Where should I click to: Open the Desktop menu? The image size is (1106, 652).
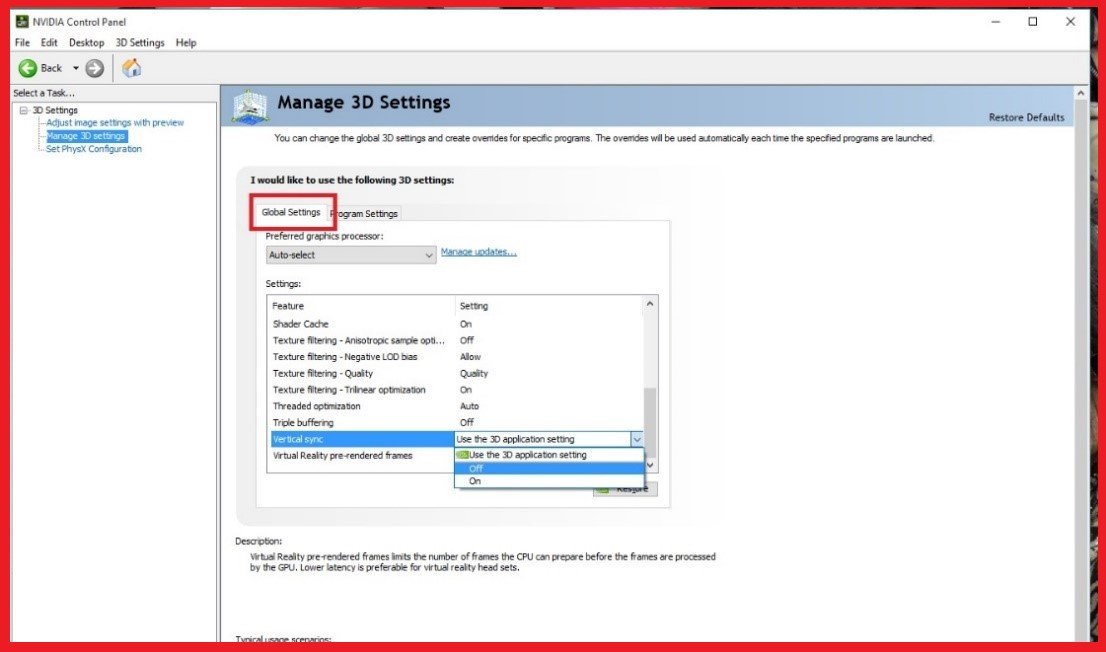coord(86,42)
